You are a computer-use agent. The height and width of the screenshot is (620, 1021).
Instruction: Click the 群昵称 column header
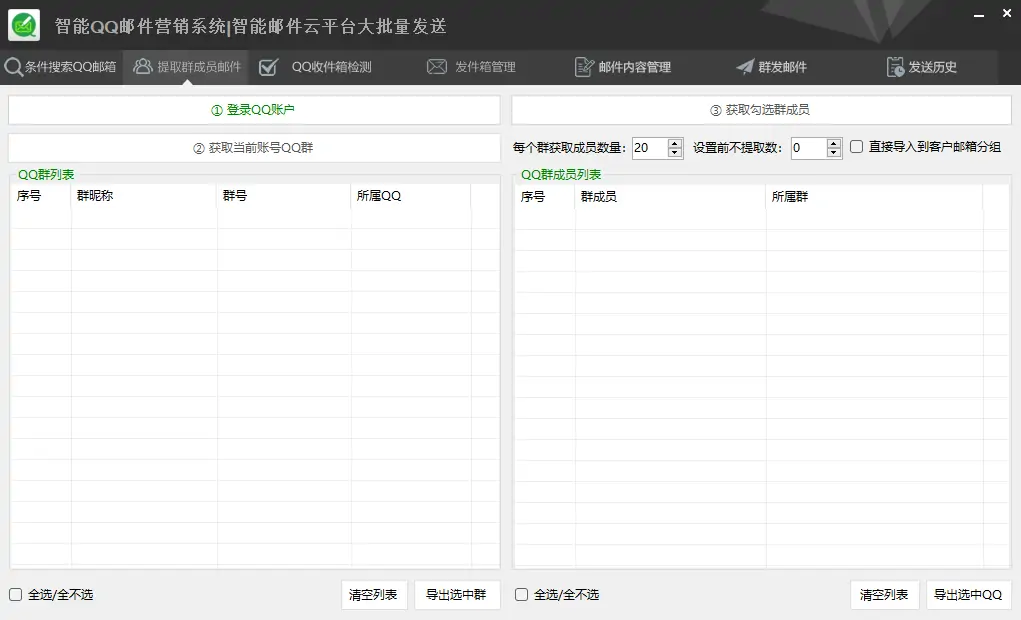[x=144, y=195]
